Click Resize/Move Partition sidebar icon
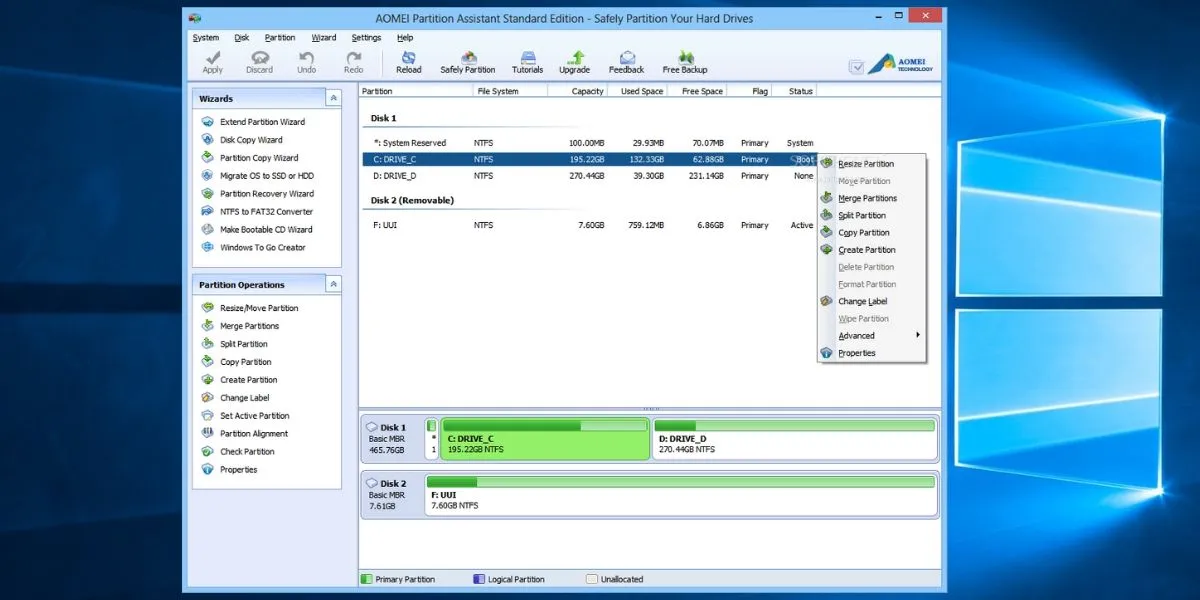This screenshot has width=1200, height=600. click(x=208, y=308)
